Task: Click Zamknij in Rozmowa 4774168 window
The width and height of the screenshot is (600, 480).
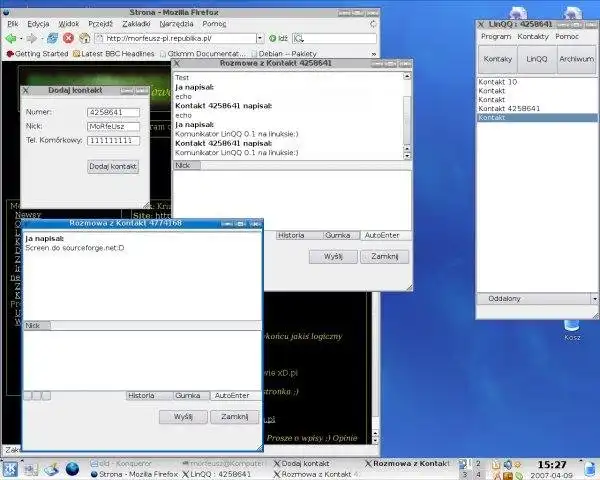Action: click(235, 416)
